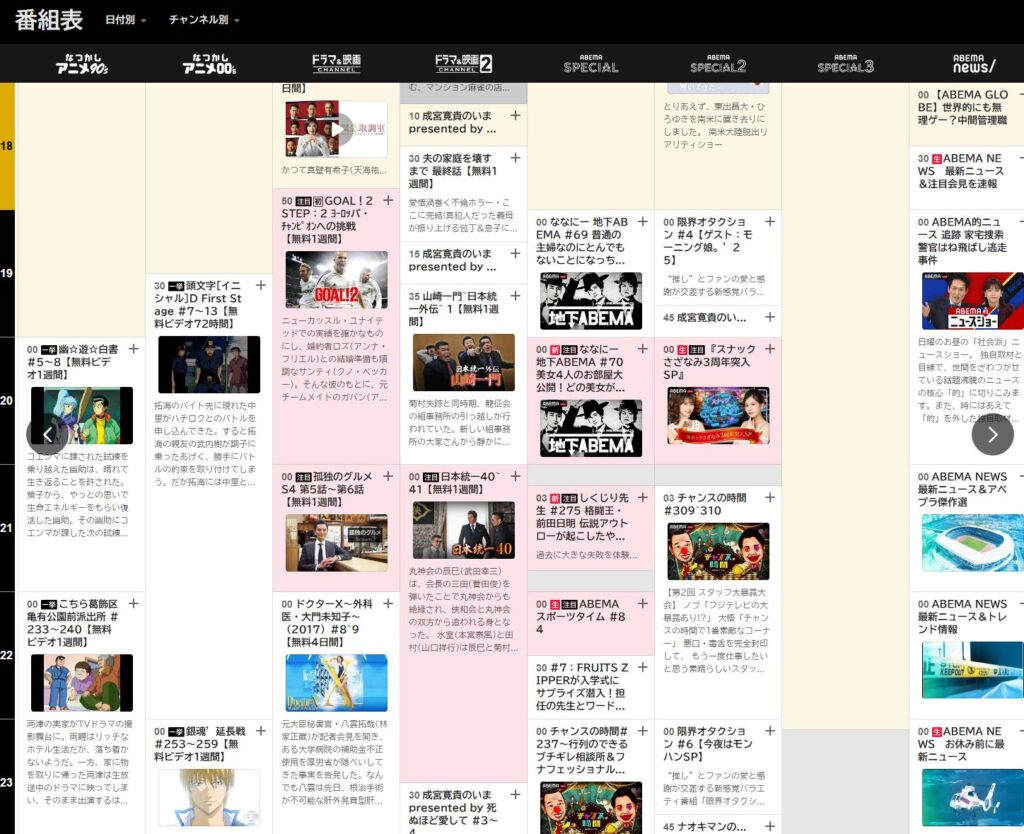
Task: Play the 取調室 drama thumbnail
Action: [336, 129]
